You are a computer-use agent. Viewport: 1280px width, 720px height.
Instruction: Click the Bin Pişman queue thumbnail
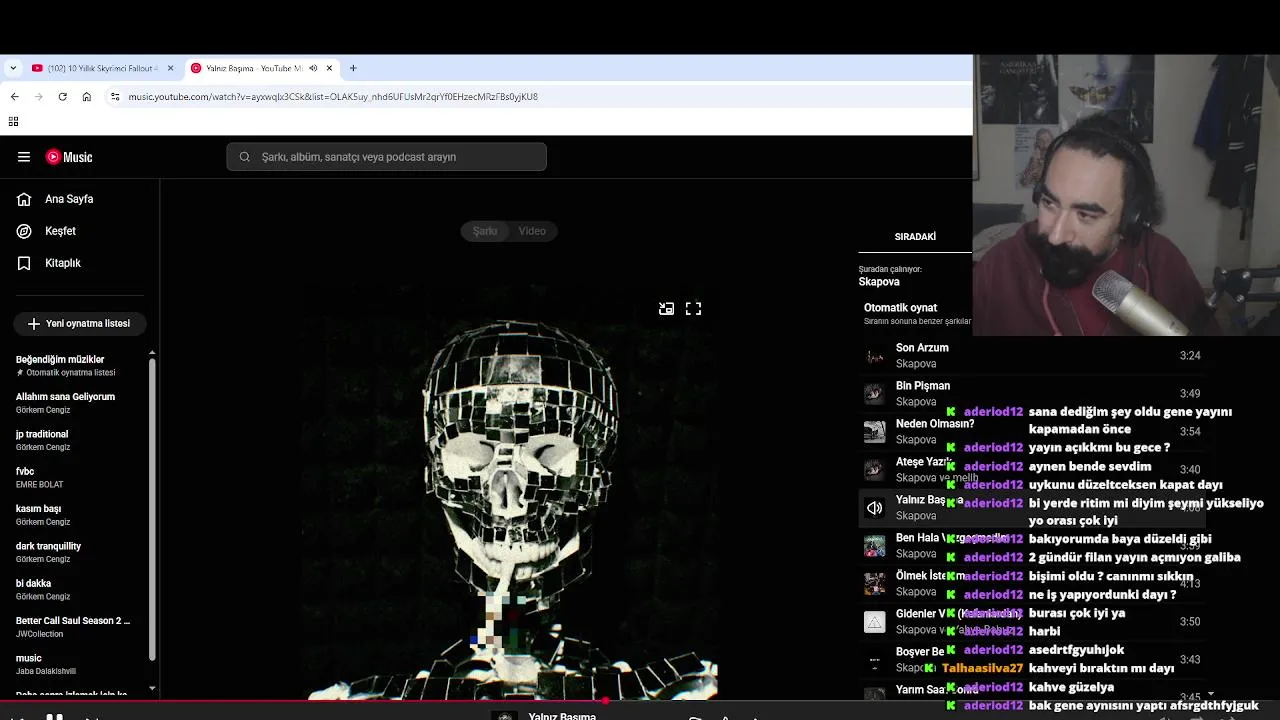pos(875,394)
